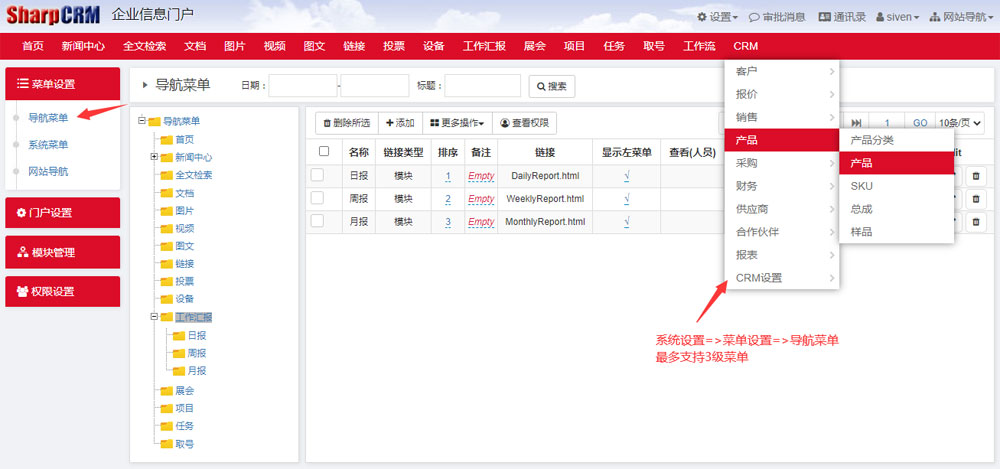Select SKU from the 产品 submenu
This screenshot has width=1000, height=469.
(x=862, y=186)
